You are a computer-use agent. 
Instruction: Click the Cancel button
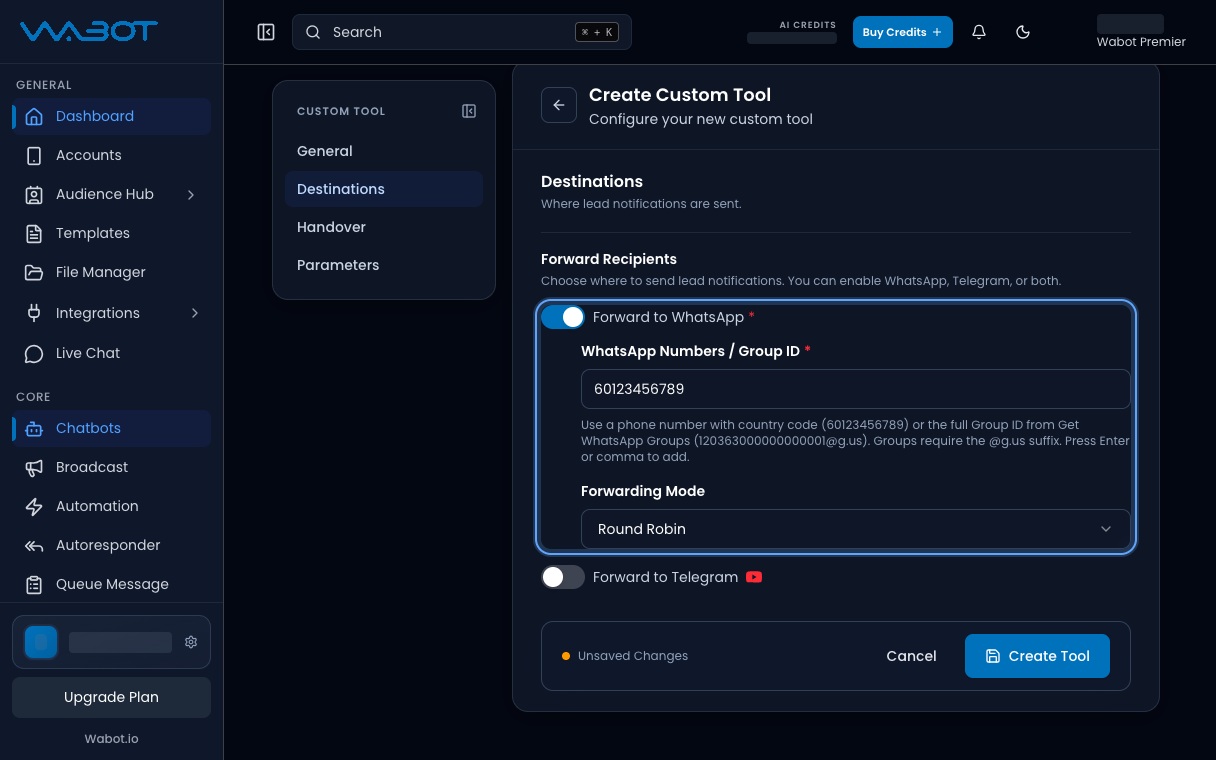point(911,656)
